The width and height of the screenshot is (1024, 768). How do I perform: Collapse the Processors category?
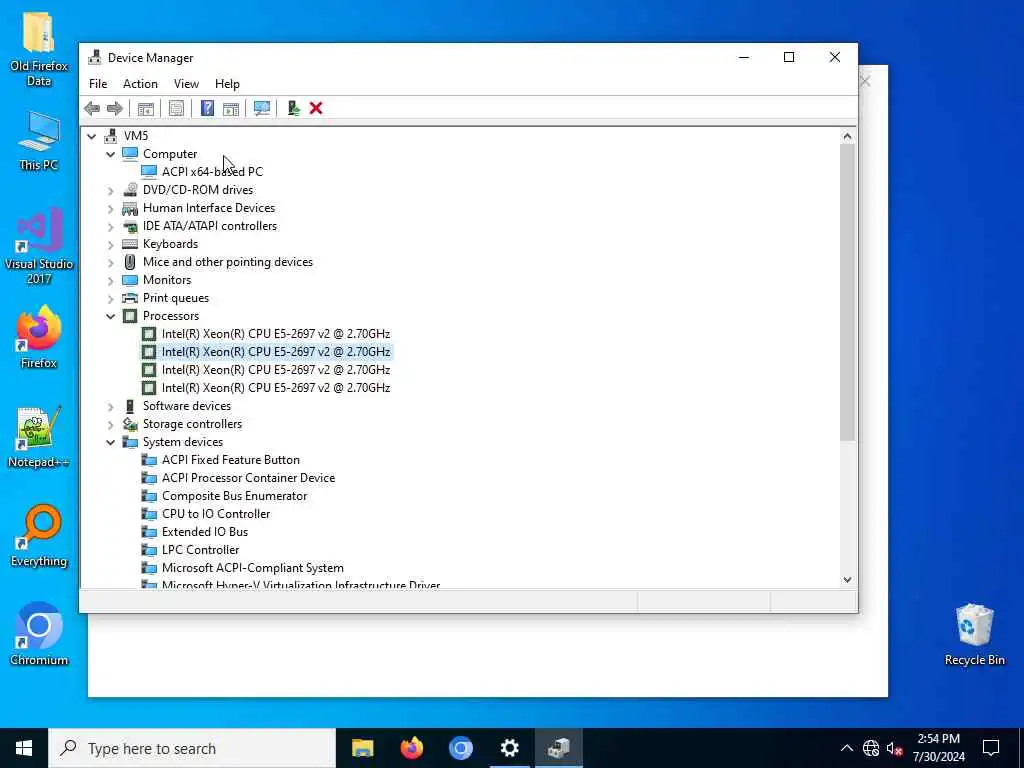110,316
